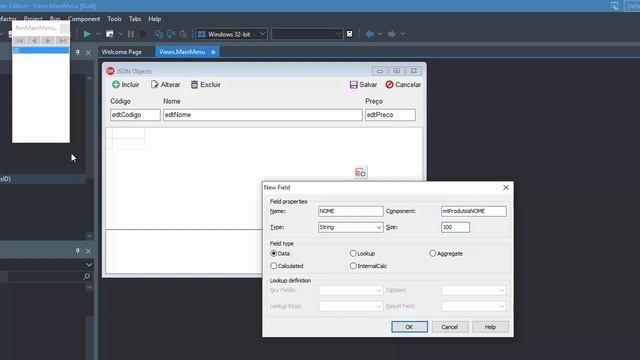Screen dimensions: 640x360
Task: Select the Data field type radio
Action: click(x=274, y=253)
